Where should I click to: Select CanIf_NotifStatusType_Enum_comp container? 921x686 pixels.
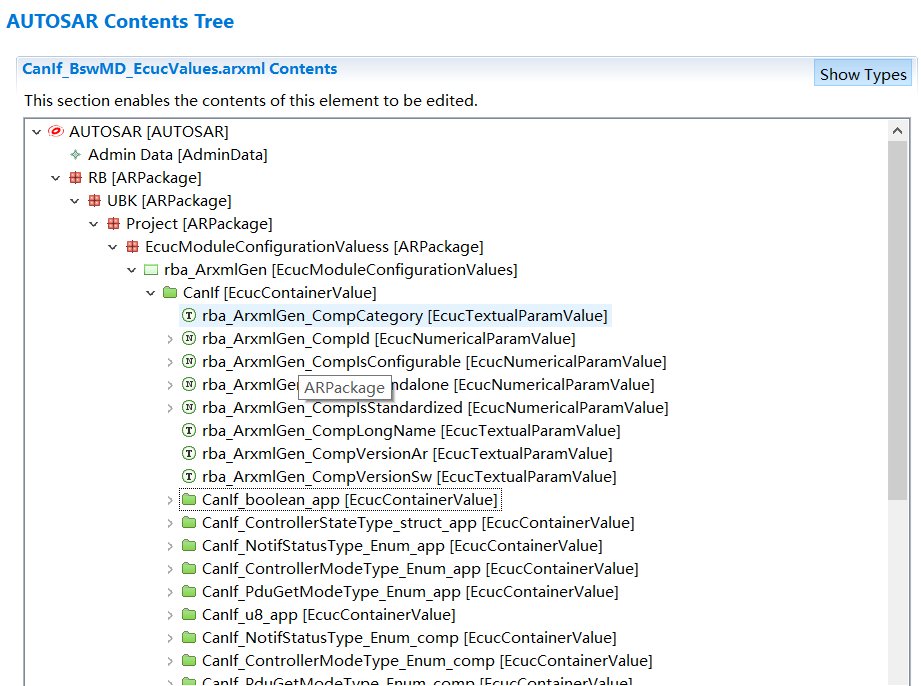tap(408, 638)
